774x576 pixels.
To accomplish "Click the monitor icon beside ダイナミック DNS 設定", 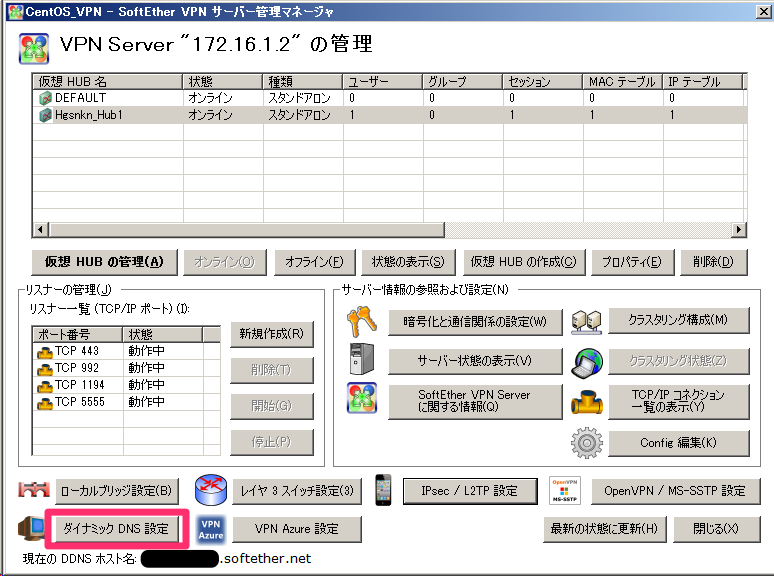I will point(31,528).
